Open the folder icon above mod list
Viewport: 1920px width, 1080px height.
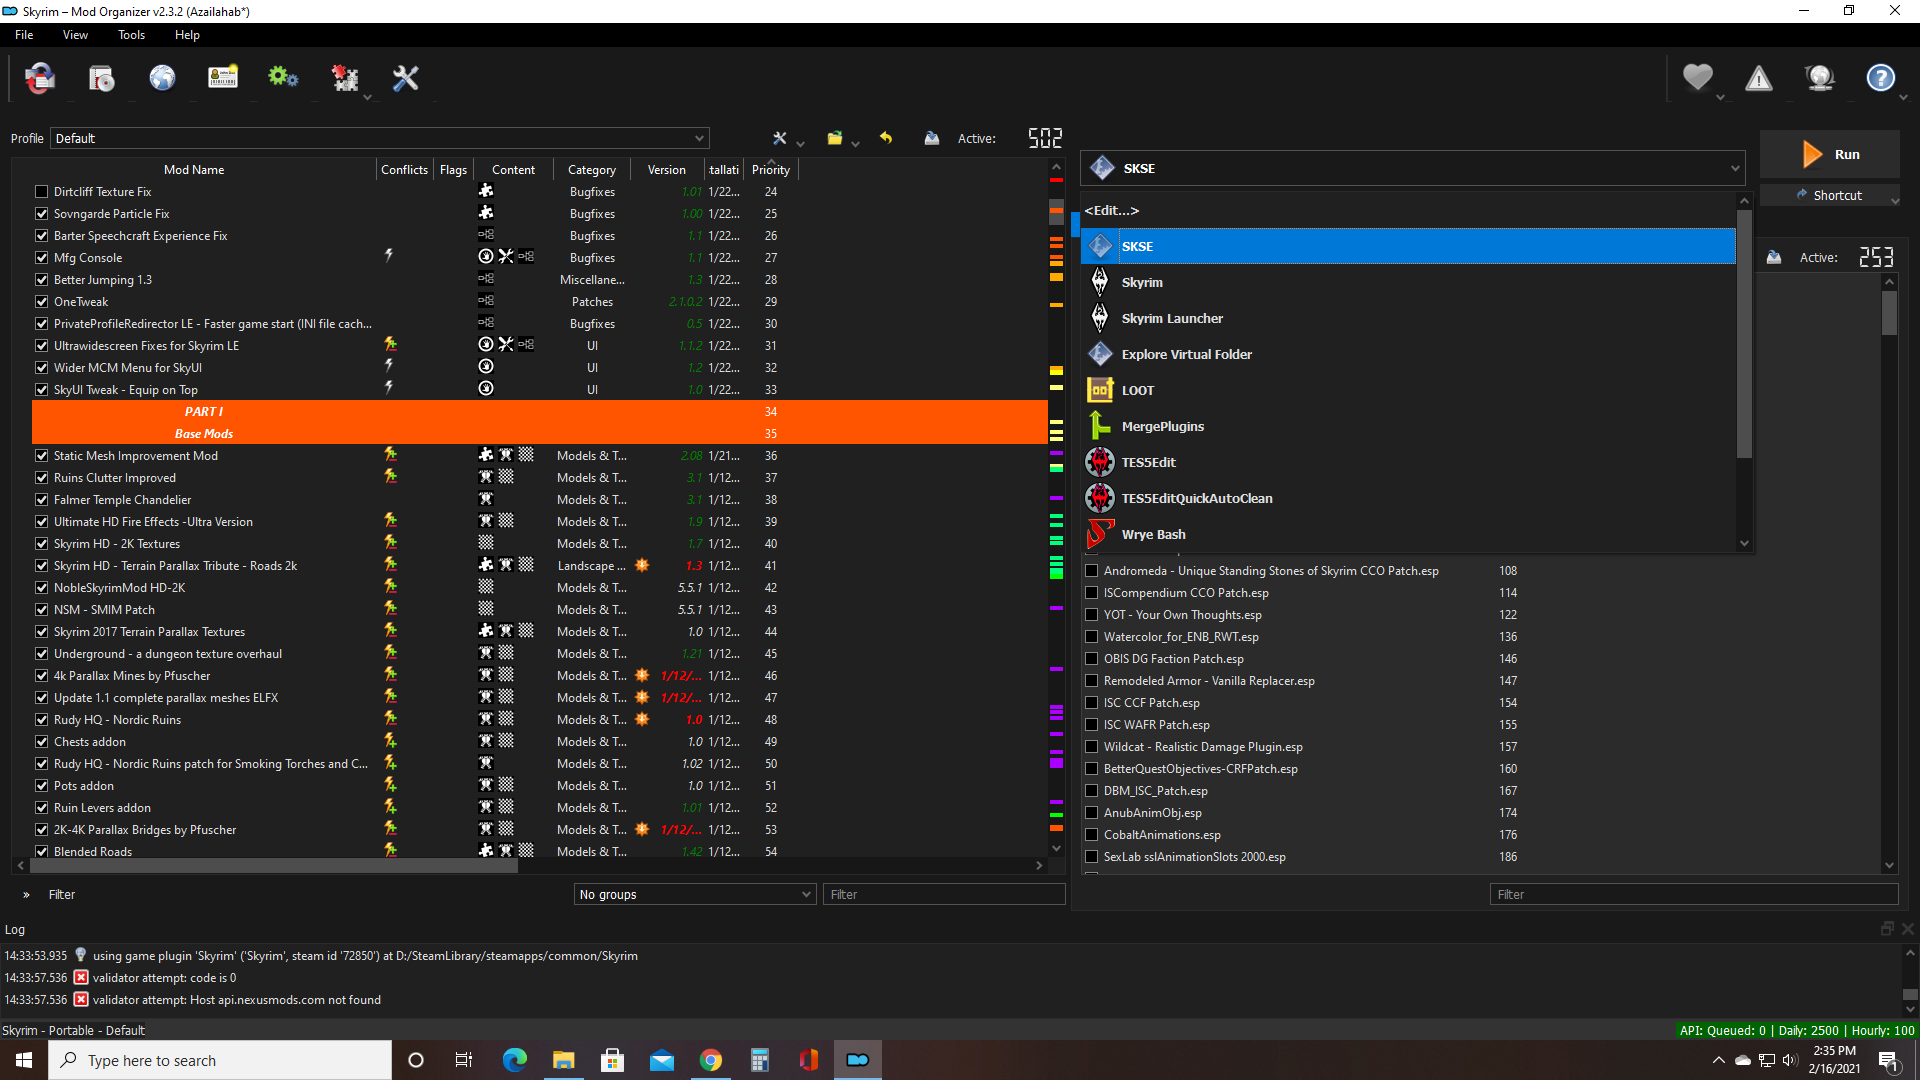tap(835, 138)
